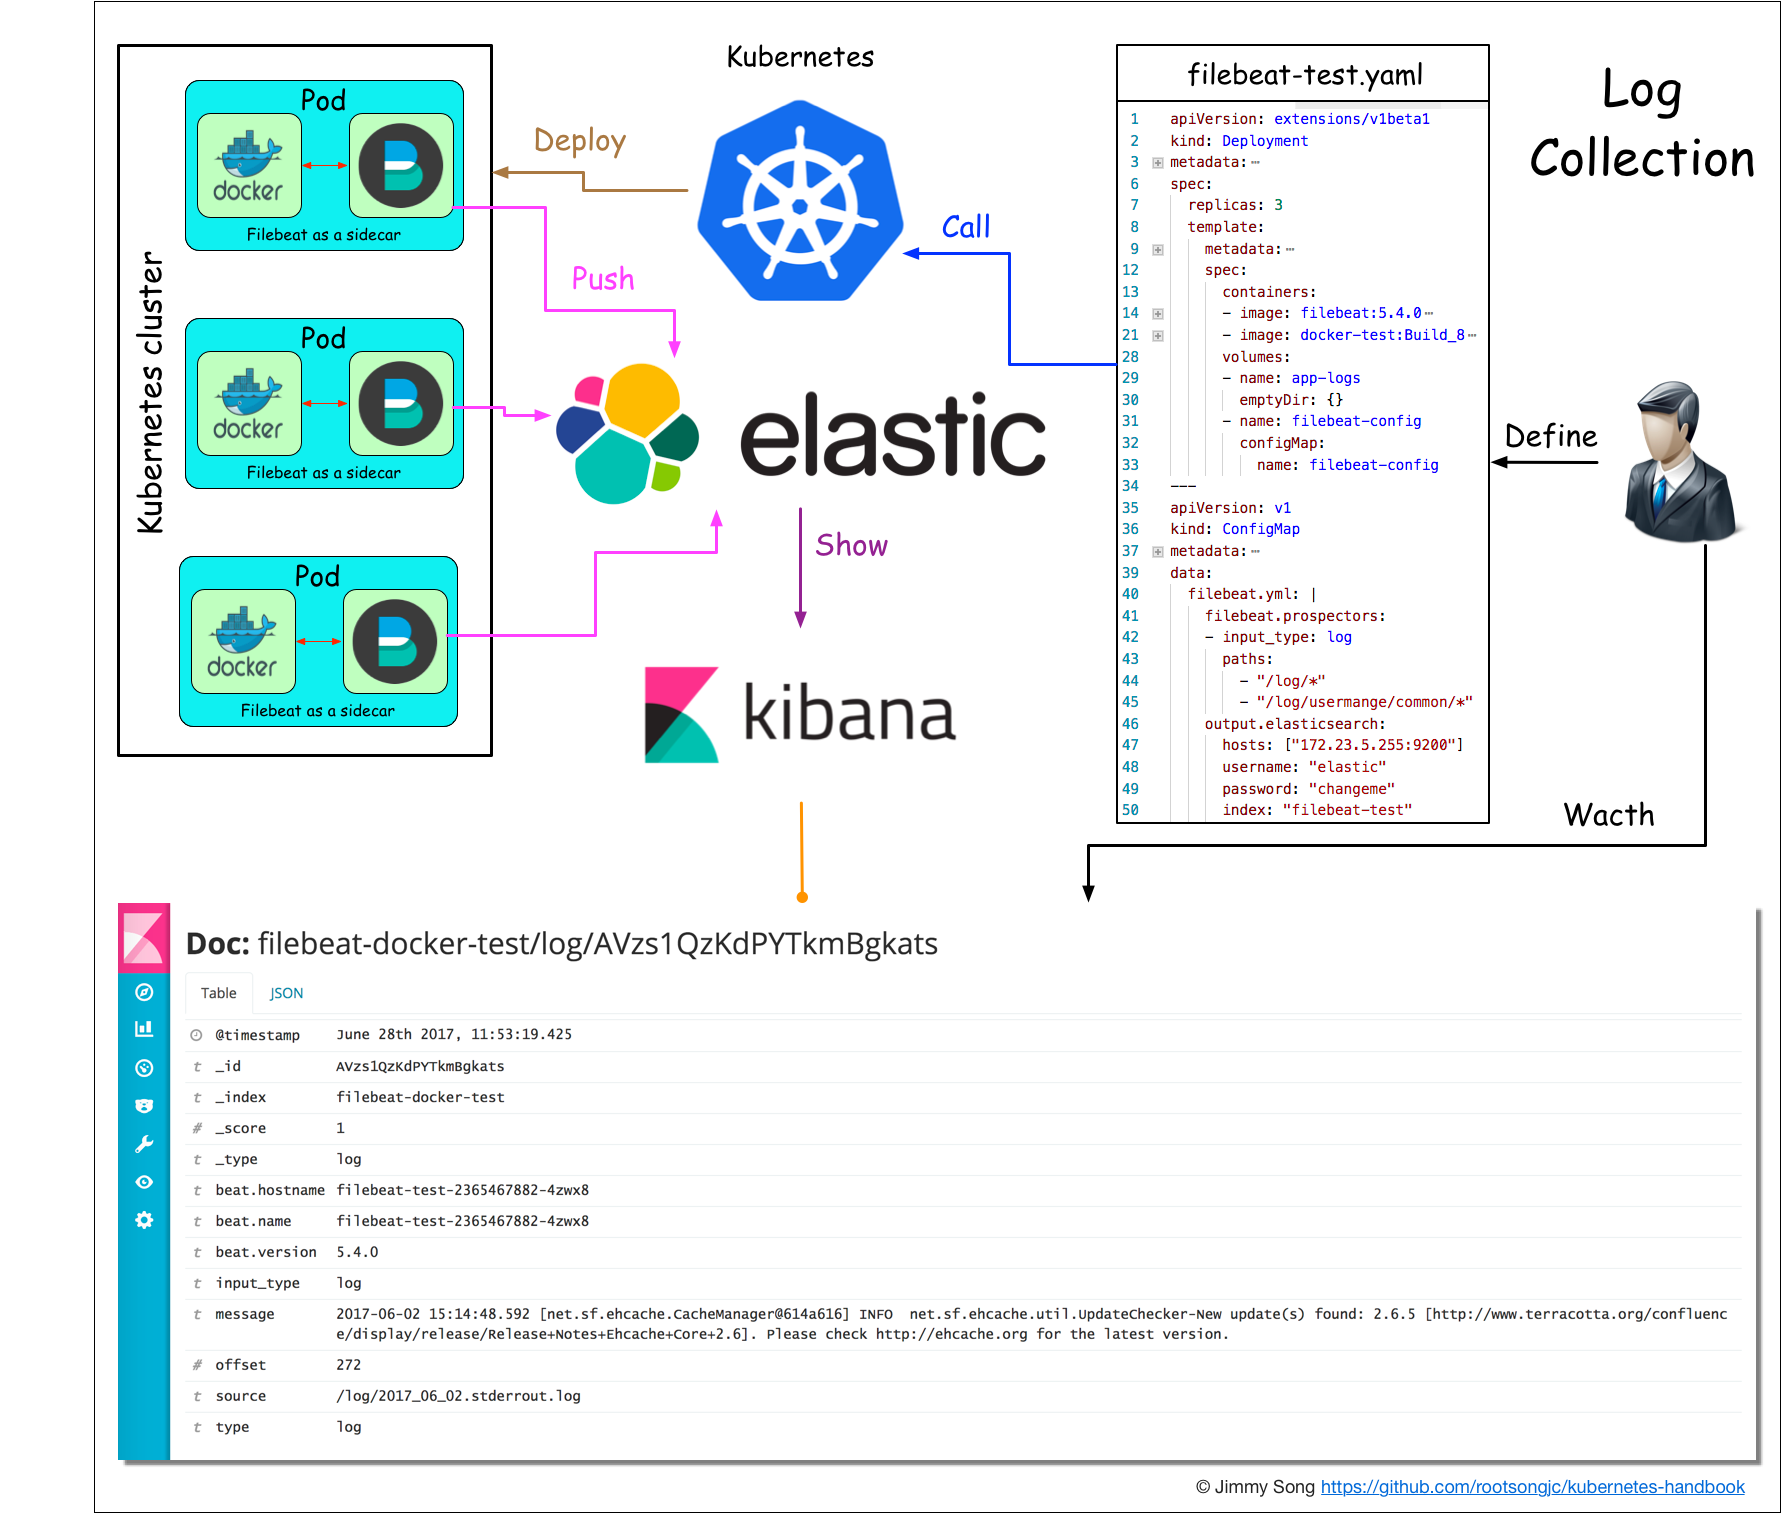
Task: Click the clock icon beside @timestamp field
Action: click(196, 1034)
